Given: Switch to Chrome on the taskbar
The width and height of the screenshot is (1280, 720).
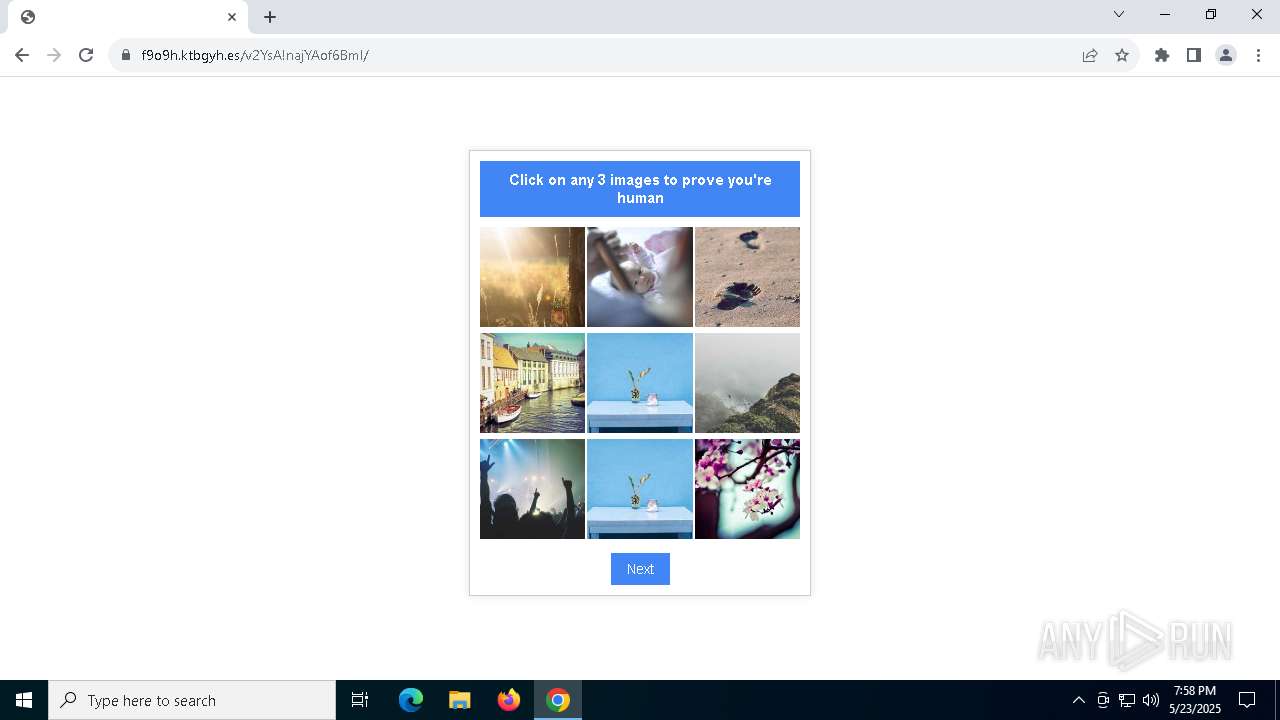Looking at the screenshot, I should pos(558,700).
